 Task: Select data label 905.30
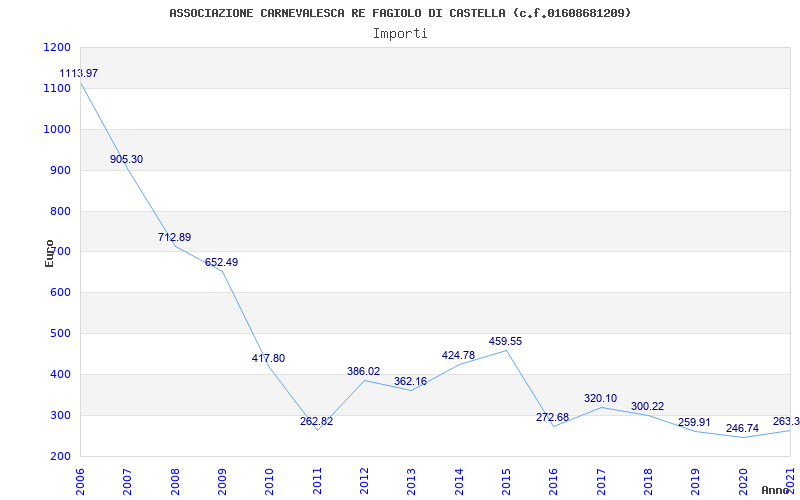[127, 159]
